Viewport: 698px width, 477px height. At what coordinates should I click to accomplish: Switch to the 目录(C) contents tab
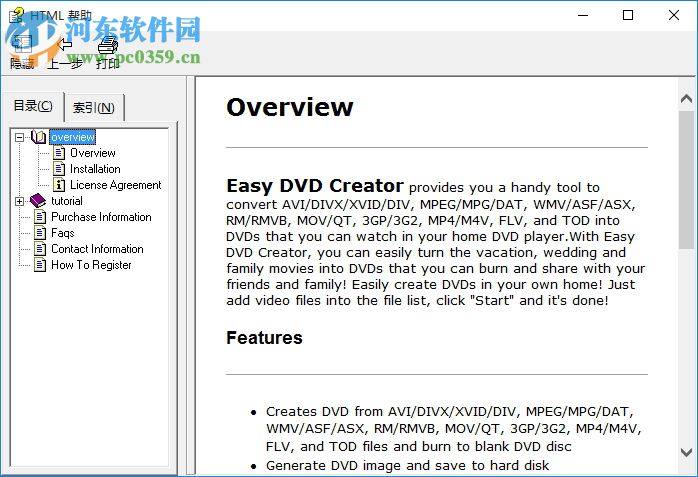(33, 106)
